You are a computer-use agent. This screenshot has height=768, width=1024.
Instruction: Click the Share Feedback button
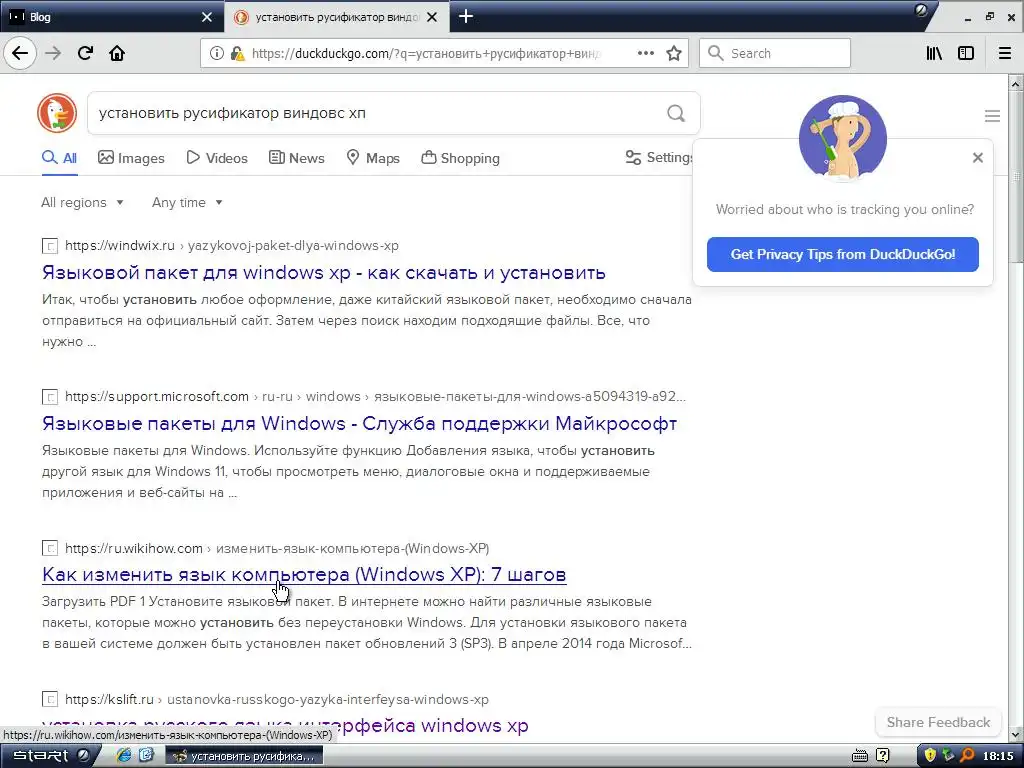(x=938, y=722)
